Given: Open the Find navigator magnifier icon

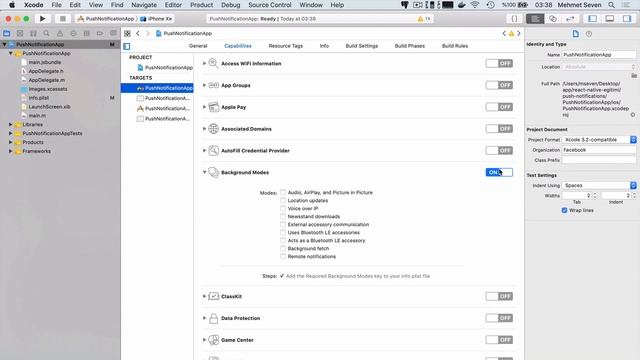Looking at the screenshot, I should pos(47,33).
